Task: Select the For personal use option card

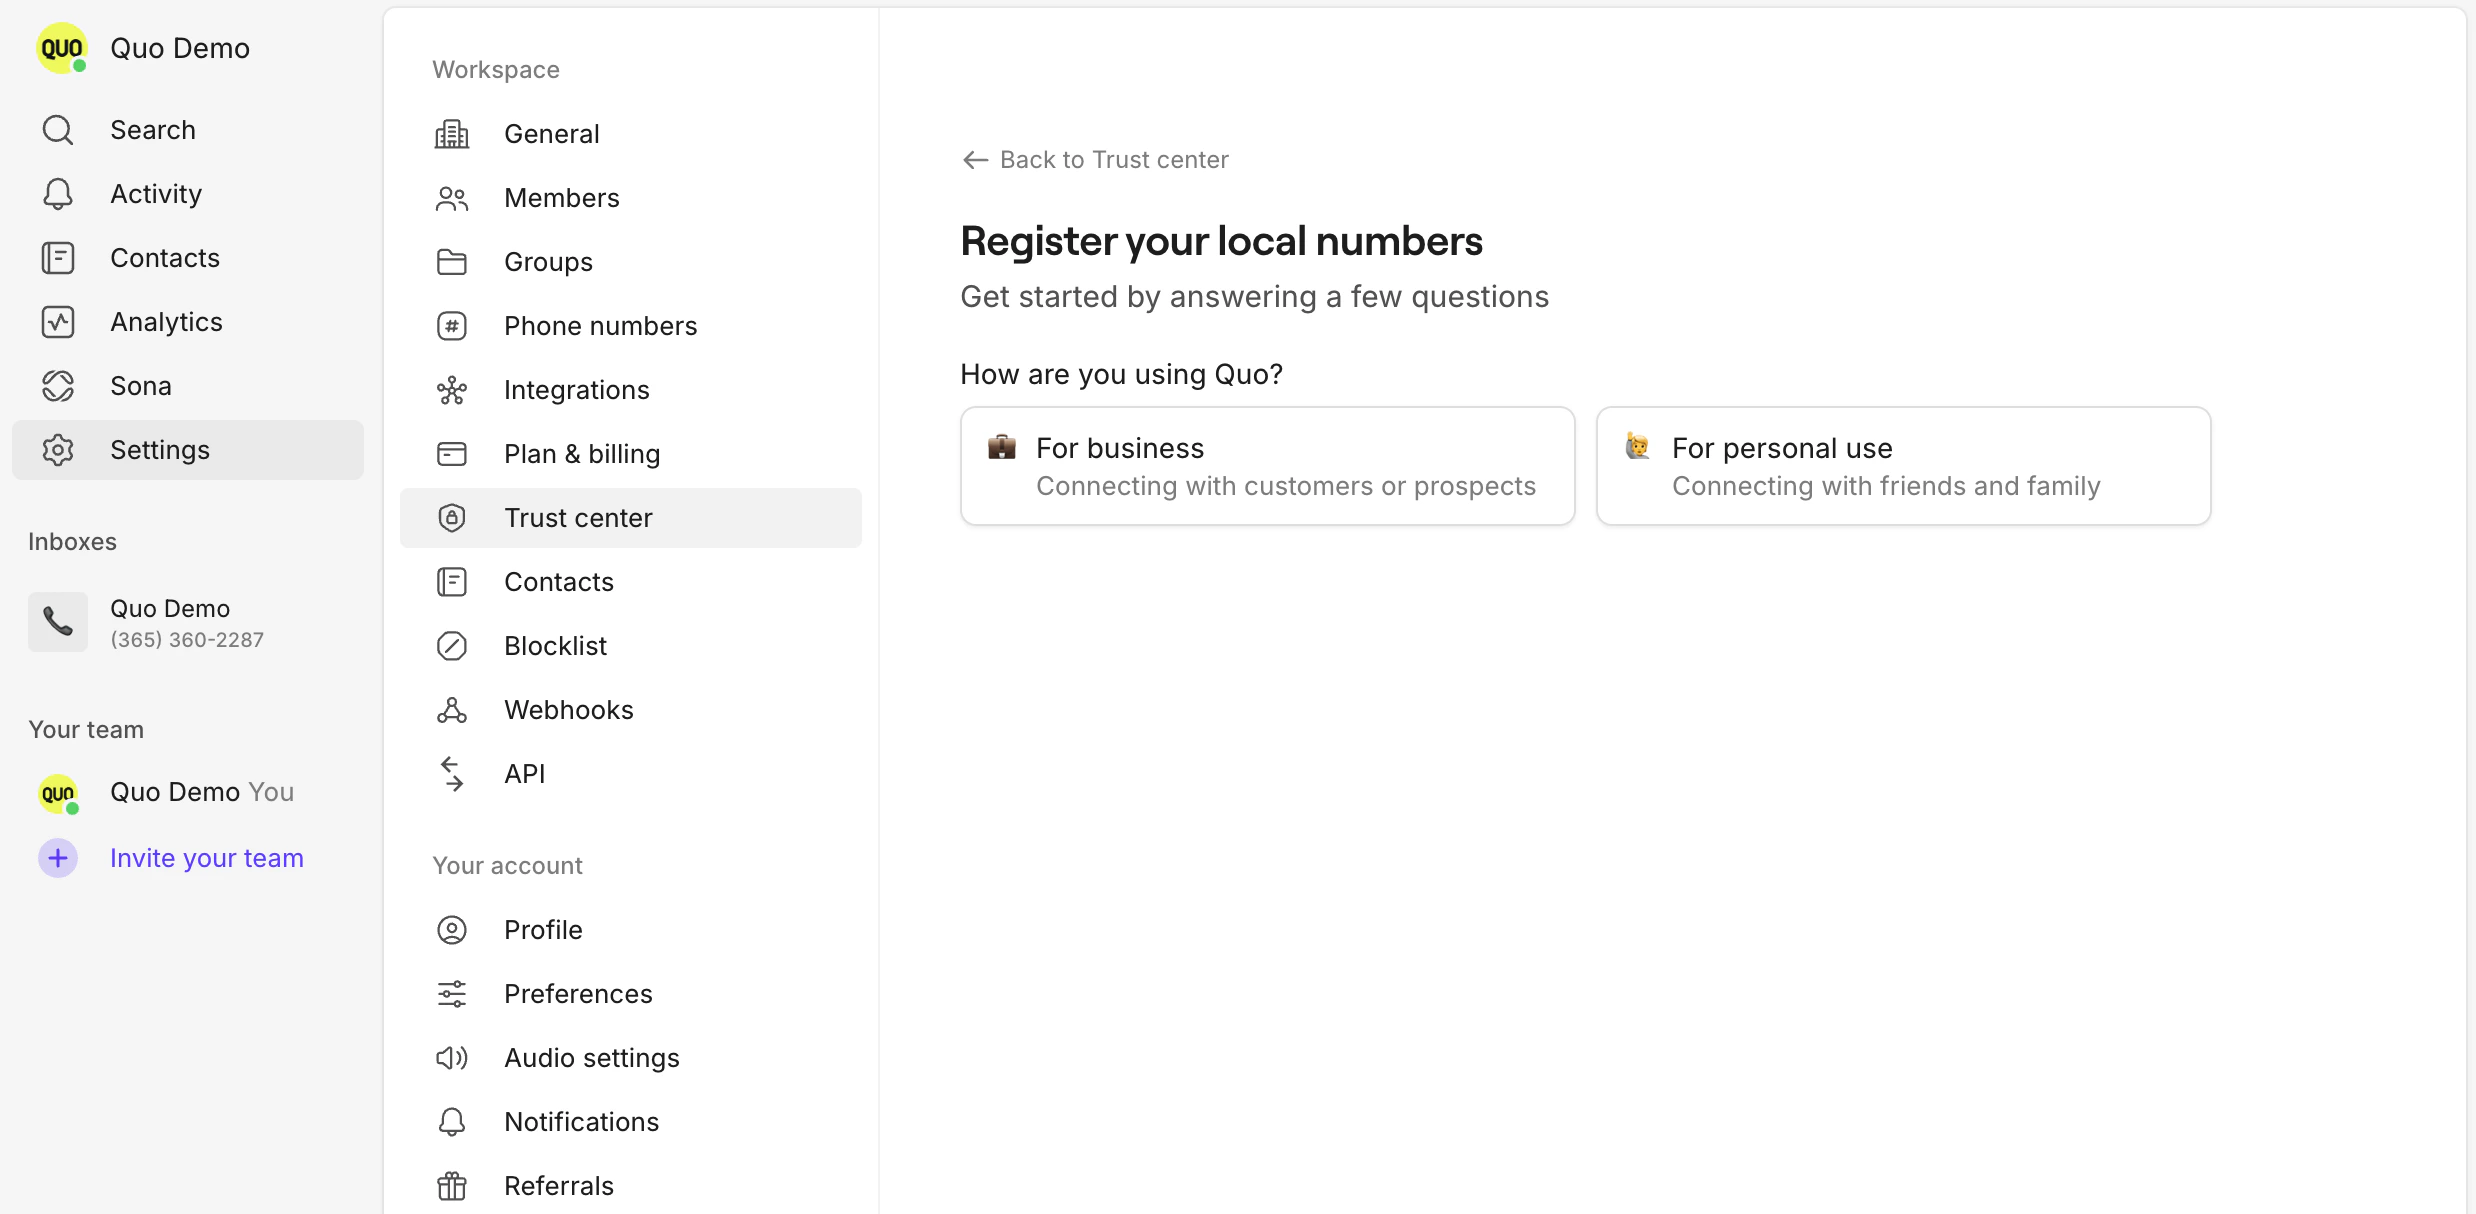Action: (1902, 465)
